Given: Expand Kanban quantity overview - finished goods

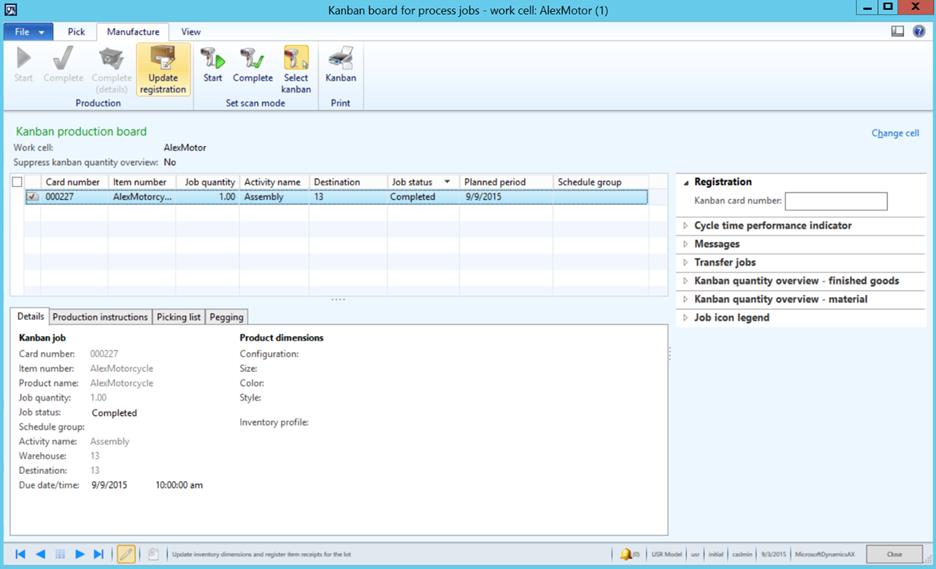Looking at the screenshot, I should [x=685, y=281].
